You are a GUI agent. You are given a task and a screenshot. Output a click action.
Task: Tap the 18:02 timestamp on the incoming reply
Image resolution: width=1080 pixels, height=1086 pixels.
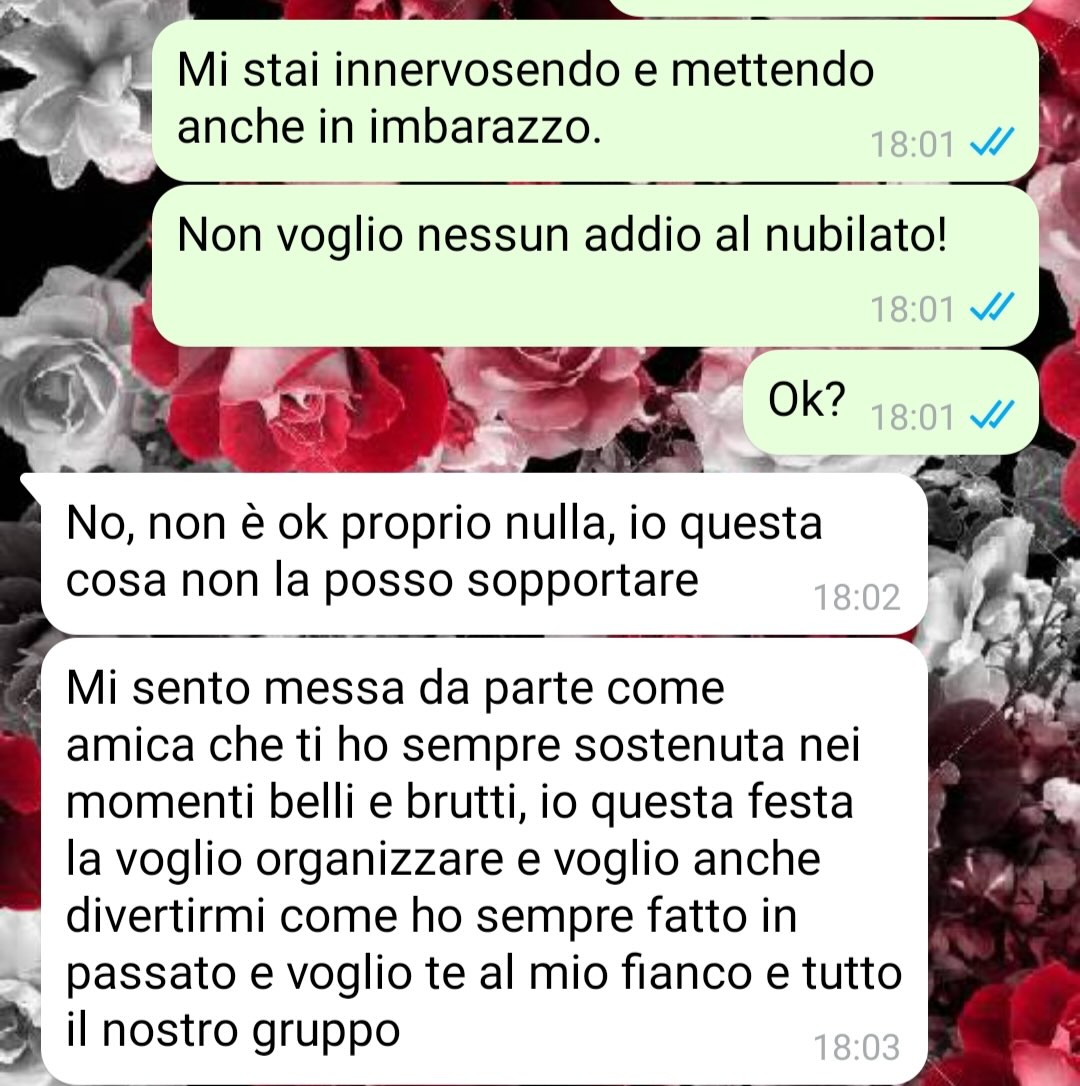(856, 597)
